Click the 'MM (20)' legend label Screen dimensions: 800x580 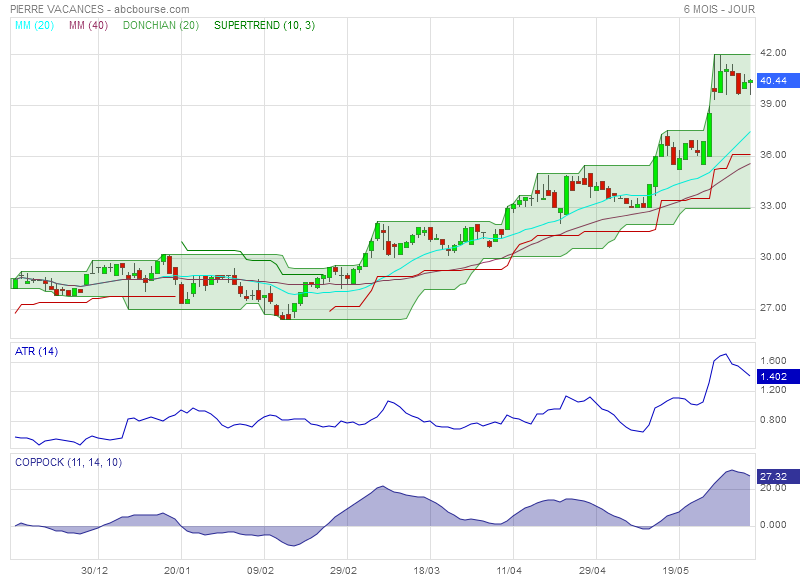point(34,26)
